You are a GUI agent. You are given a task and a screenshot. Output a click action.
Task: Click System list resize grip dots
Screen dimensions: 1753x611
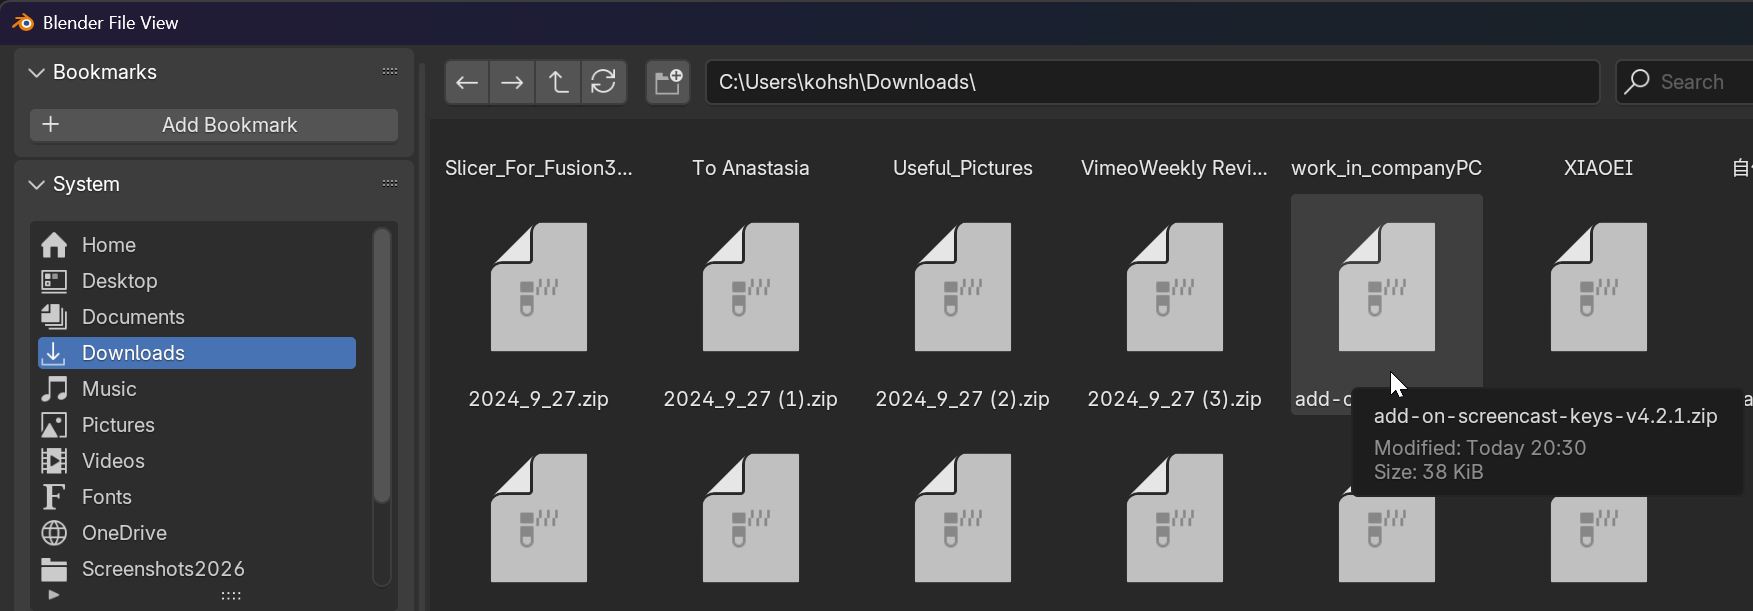pos(231,596)
